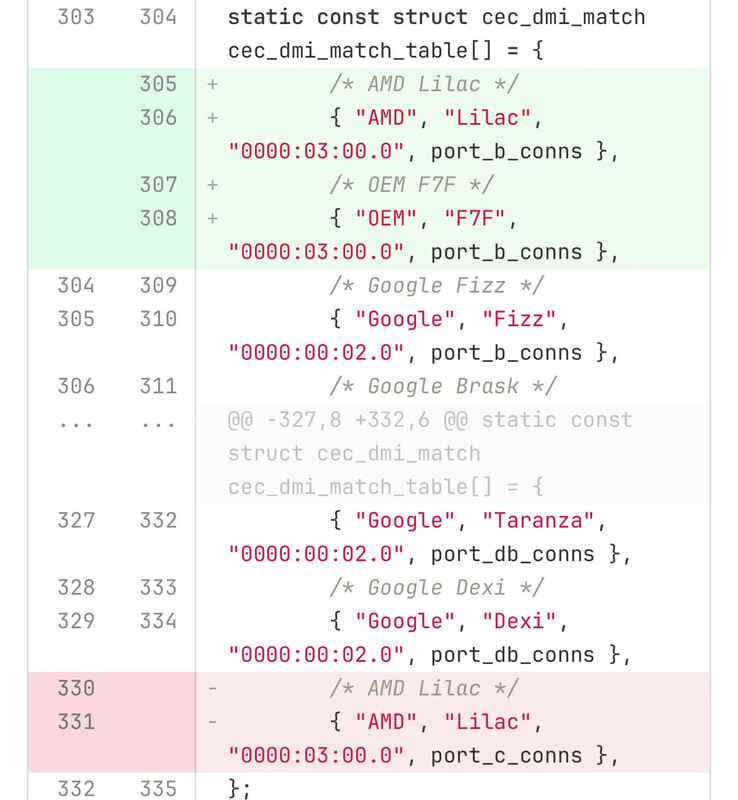The width and height of the screenshot is (738, 800).
Task: Click old line number 330
Action: [76, 689]
